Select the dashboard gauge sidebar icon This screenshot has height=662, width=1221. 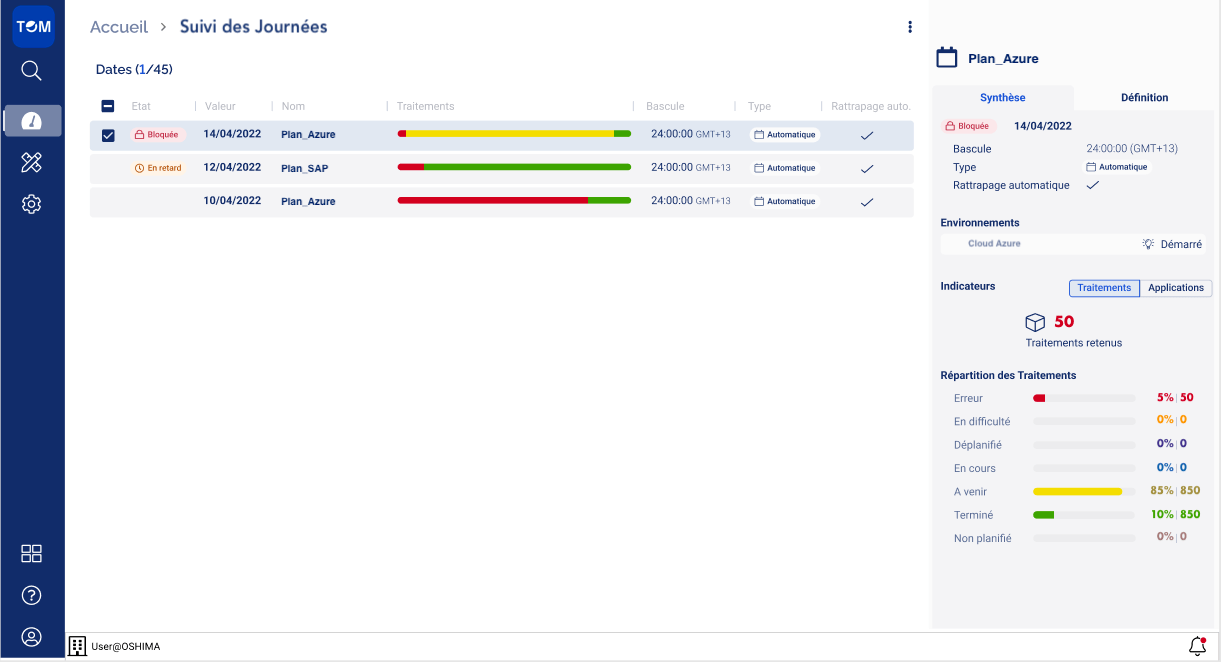coord(32,120)
